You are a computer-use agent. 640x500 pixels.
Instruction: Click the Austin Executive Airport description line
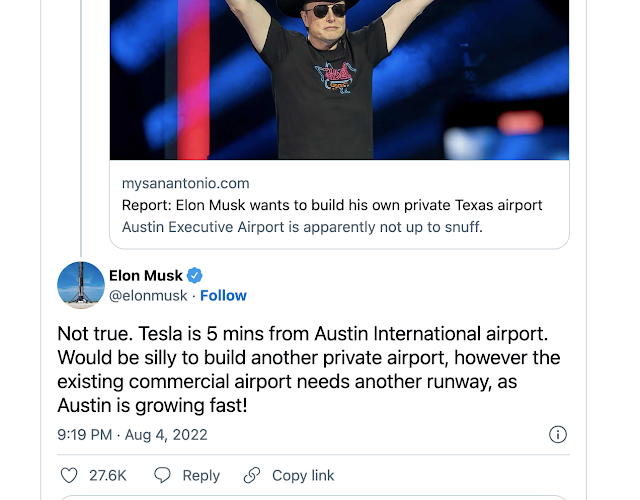click(x=302, y=227)
